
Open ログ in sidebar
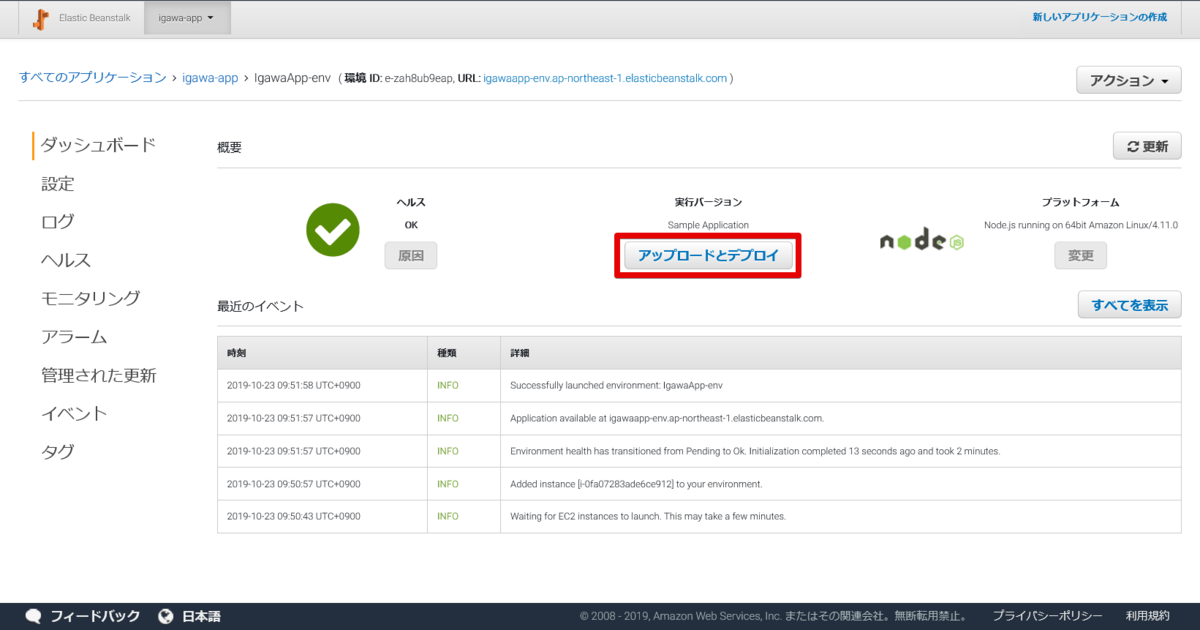click(57, 222)
